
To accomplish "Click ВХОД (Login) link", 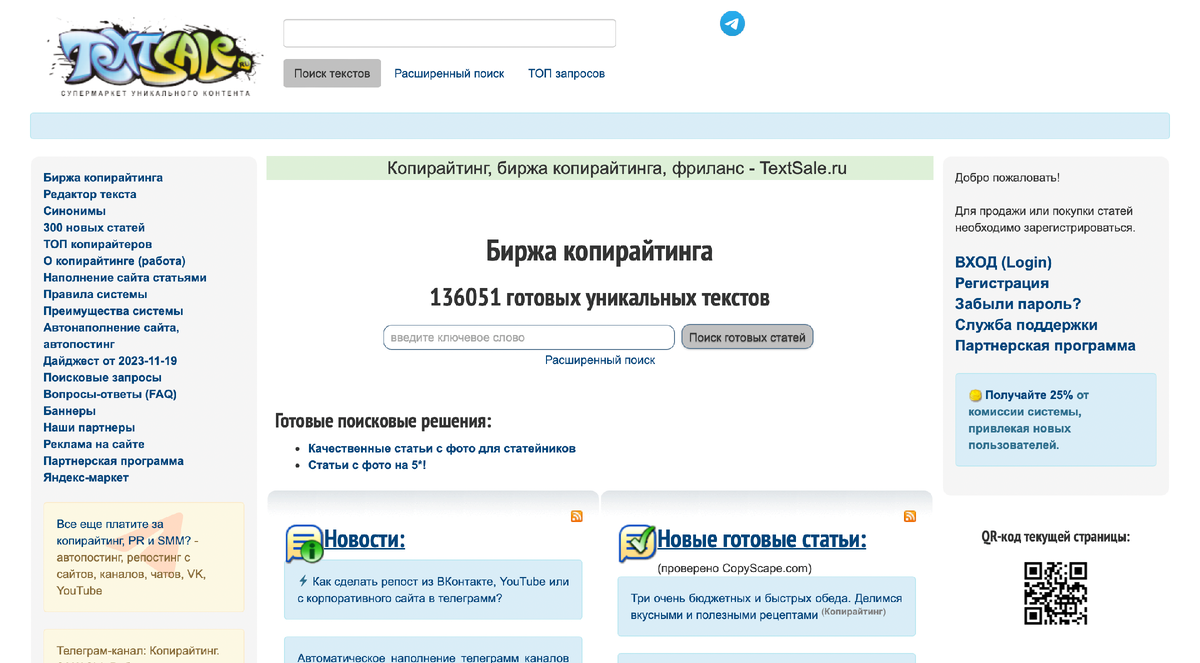I will pyautogui.click(x=1003, y=262).
